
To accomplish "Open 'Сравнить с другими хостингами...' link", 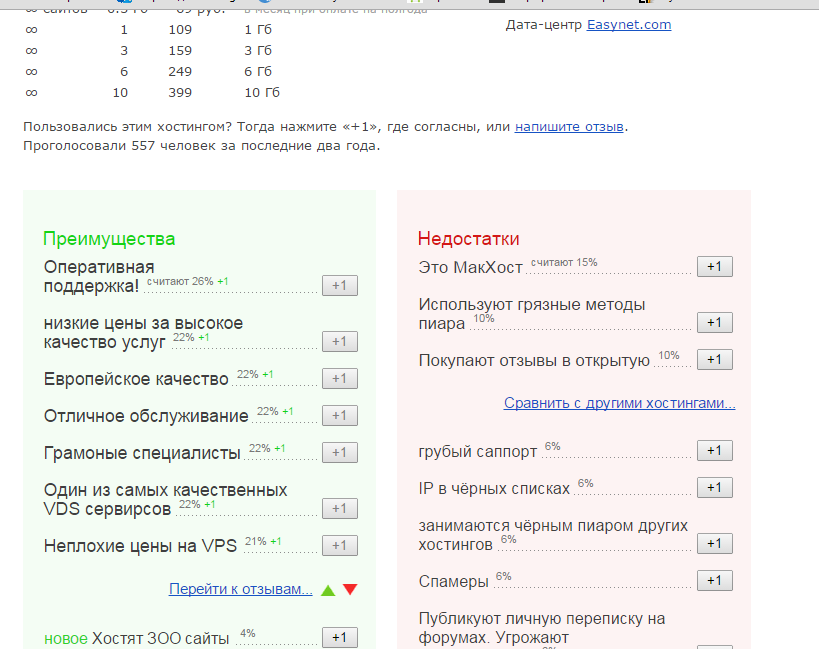I will (619, 403).
